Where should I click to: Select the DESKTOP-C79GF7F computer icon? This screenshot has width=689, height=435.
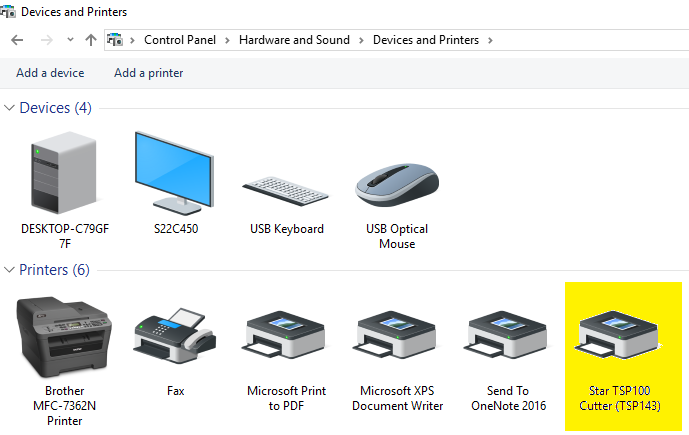coord(64,173)
